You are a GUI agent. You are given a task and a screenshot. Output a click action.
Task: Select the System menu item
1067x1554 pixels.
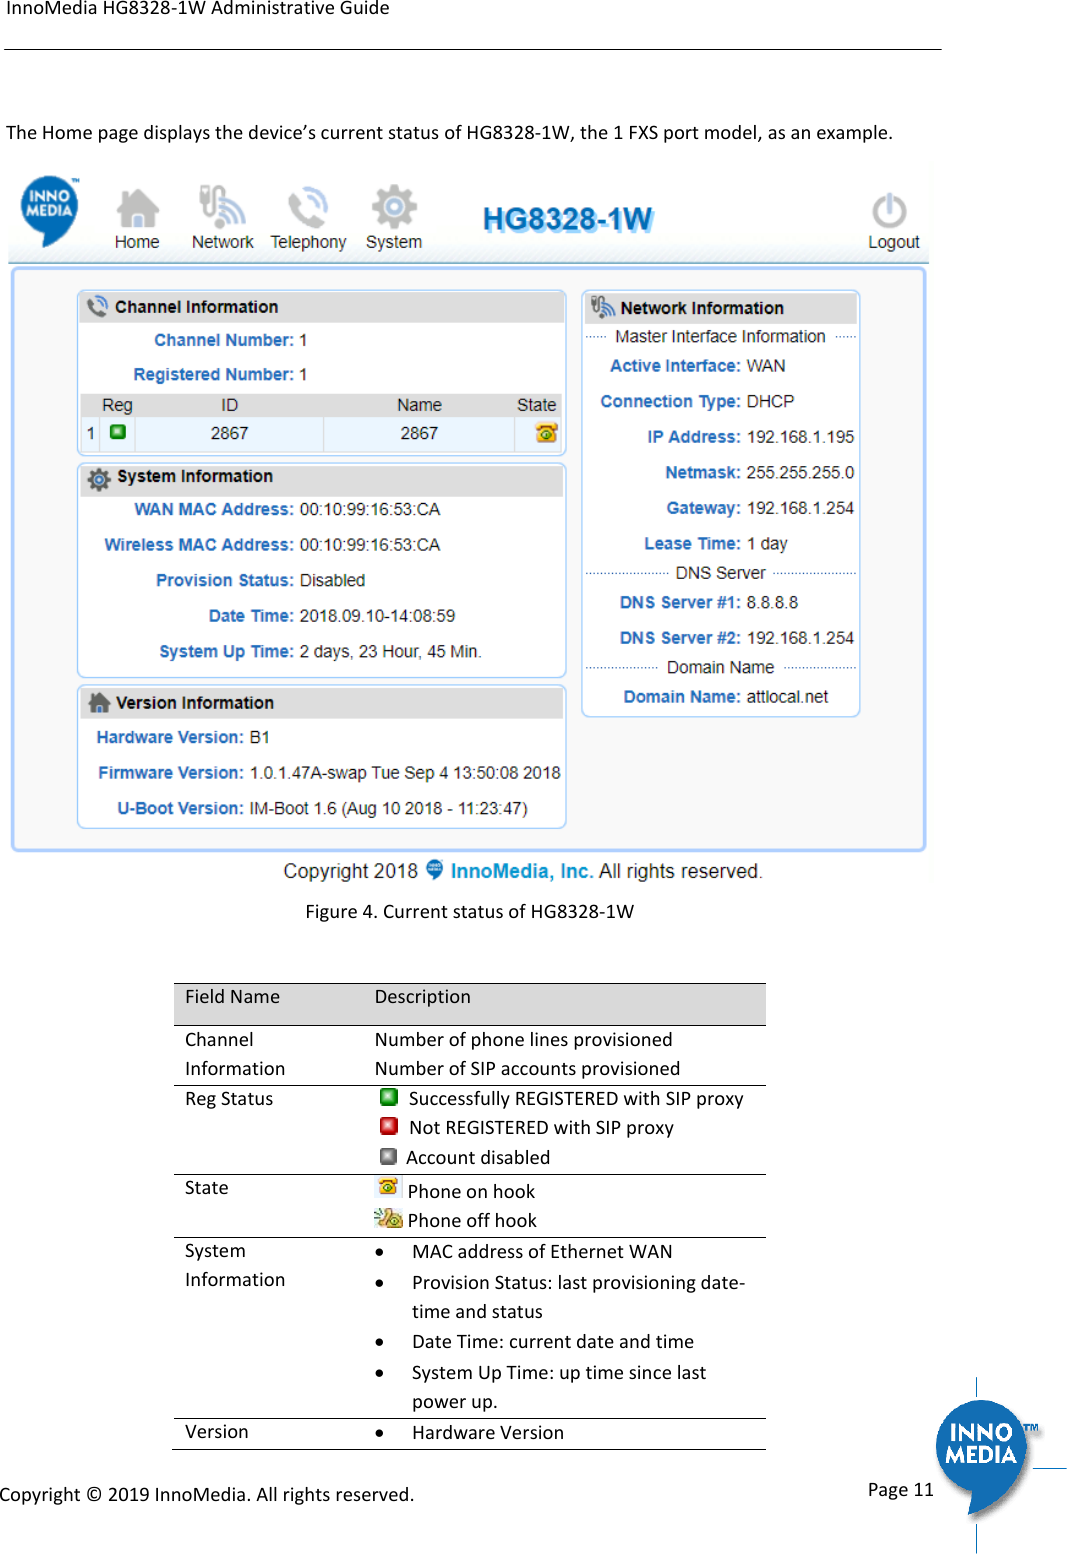click(393, 241)
